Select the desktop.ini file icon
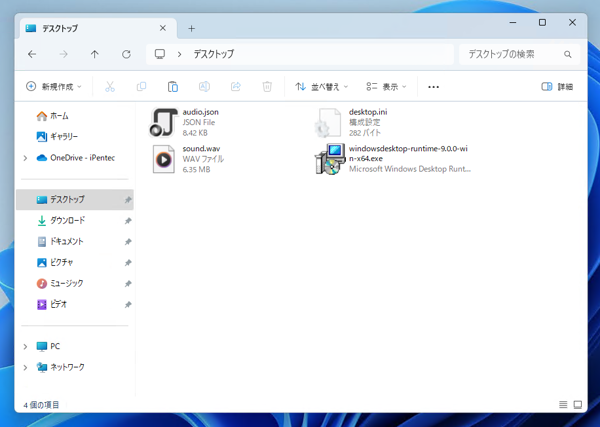The image size is (600, 427). point(328,122)
